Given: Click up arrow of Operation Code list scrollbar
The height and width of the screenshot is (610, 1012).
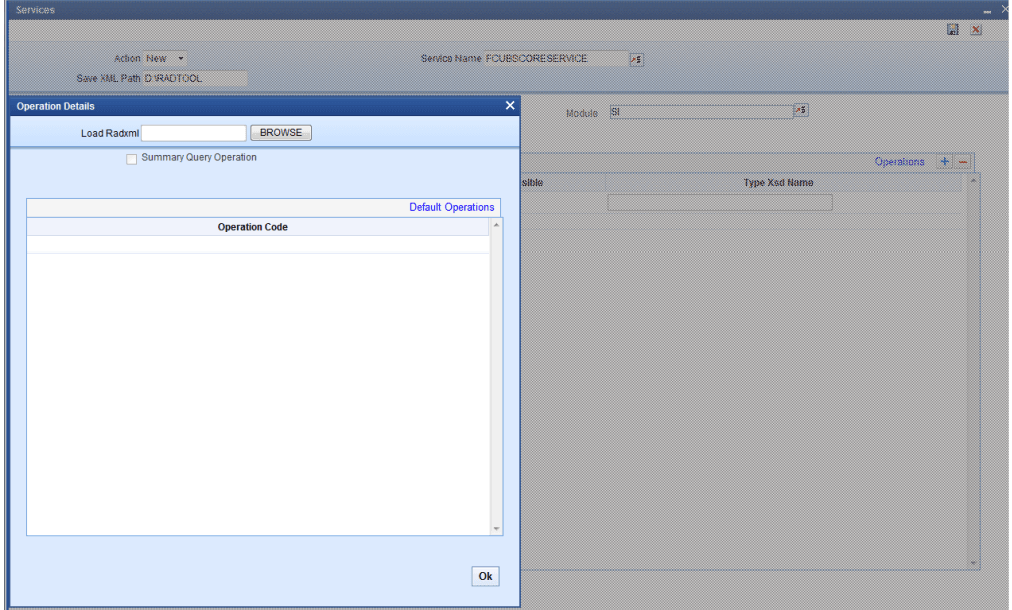Looking at the screenshot, I should coord(496,225).
